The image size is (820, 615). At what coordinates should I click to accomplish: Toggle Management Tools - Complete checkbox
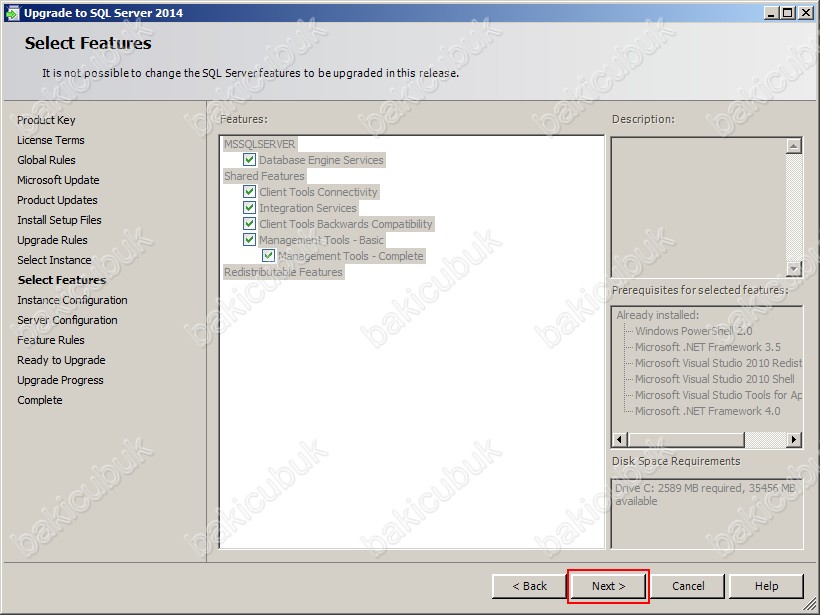coord(268,256)
